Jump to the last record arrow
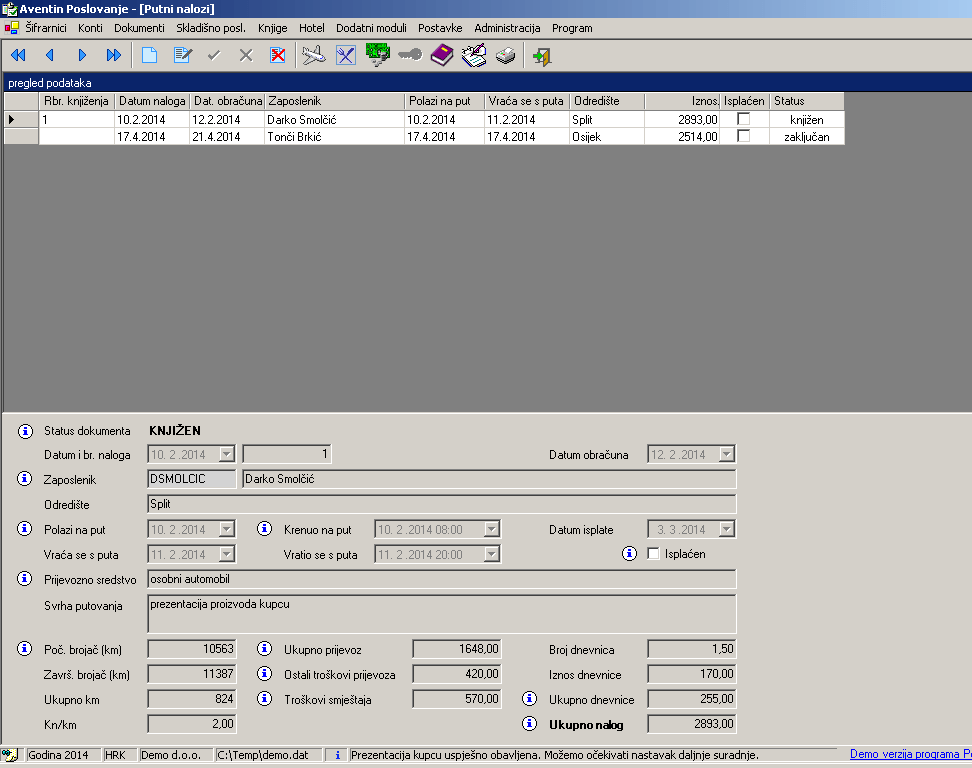The image size is (972, 768). pos(113,56)
